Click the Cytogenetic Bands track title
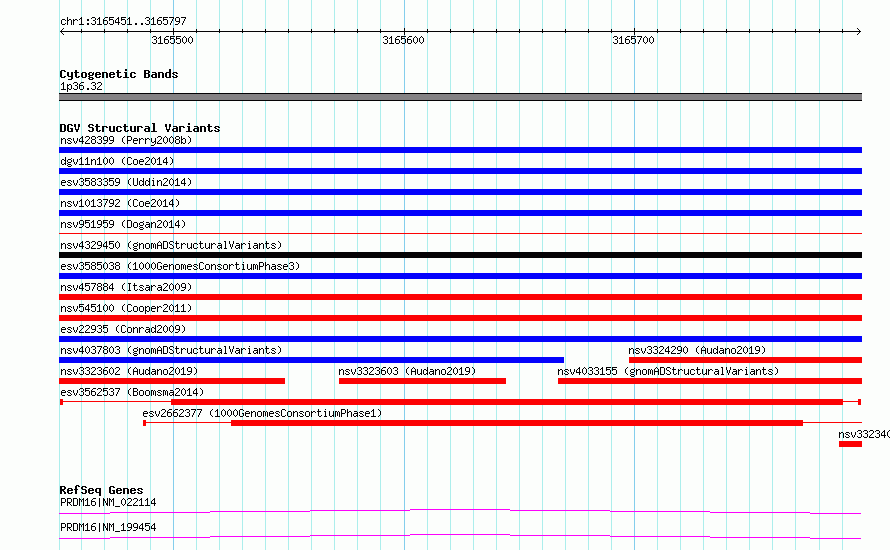This screenshot has width=890, height=550. pos(119,74)
